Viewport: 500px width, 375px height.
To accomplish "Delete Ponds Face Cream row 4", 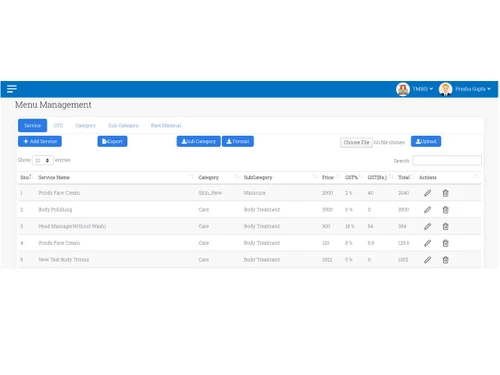I will [x=445, y=243].
